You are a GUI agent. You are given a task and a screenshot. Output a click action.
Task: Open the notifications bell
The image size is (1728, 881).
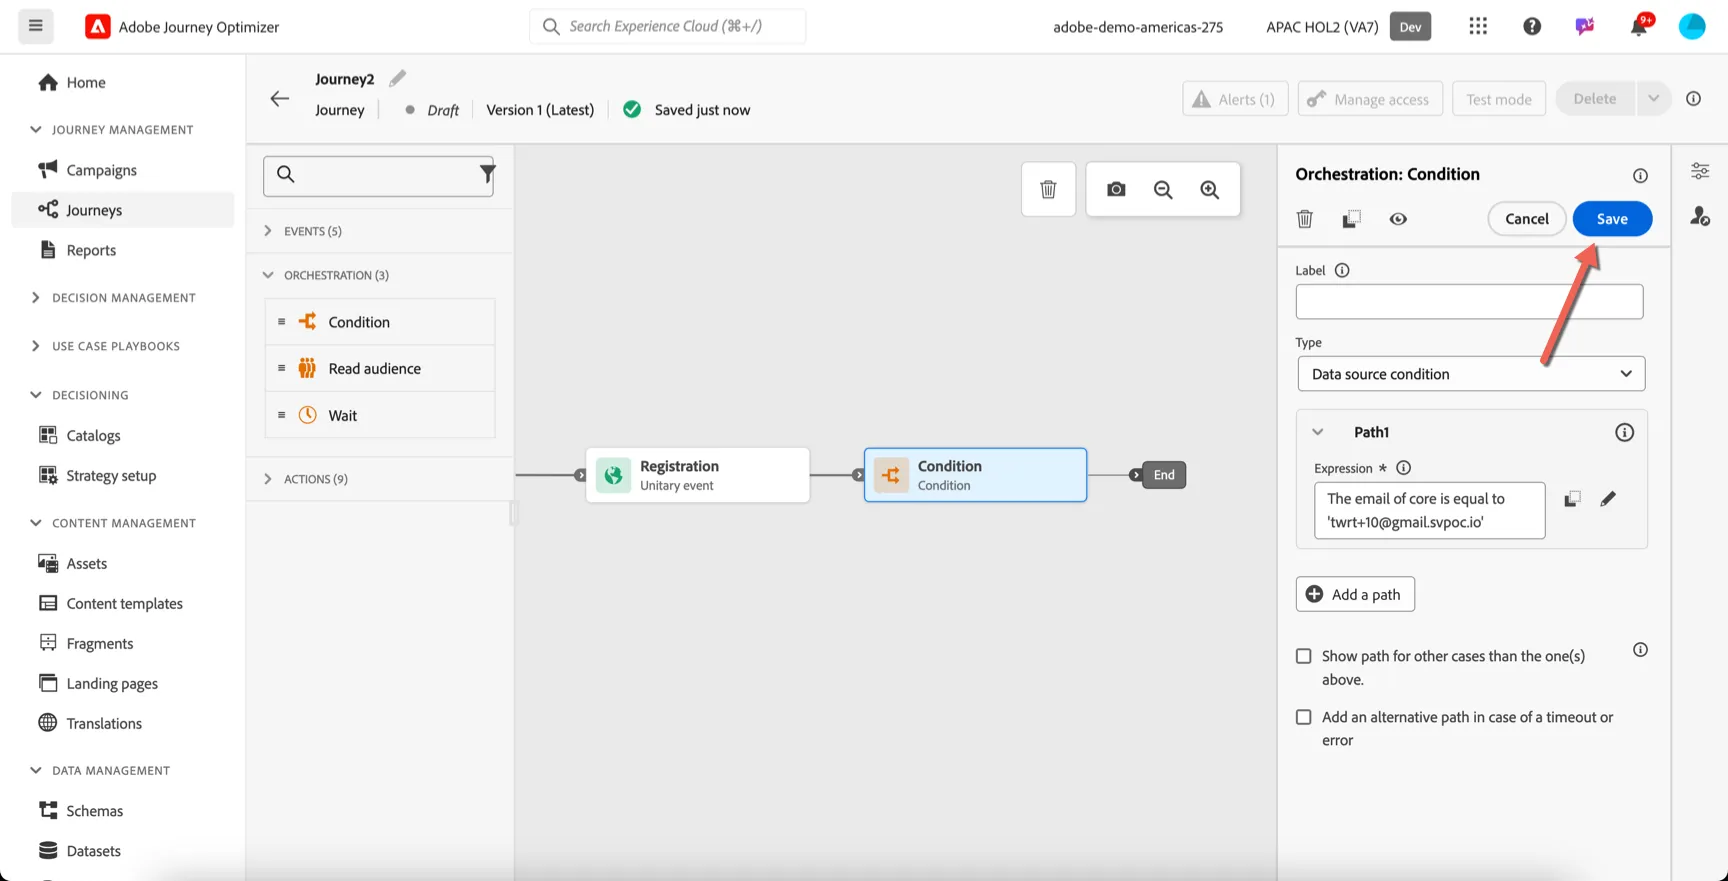(x=1639, y=26)
